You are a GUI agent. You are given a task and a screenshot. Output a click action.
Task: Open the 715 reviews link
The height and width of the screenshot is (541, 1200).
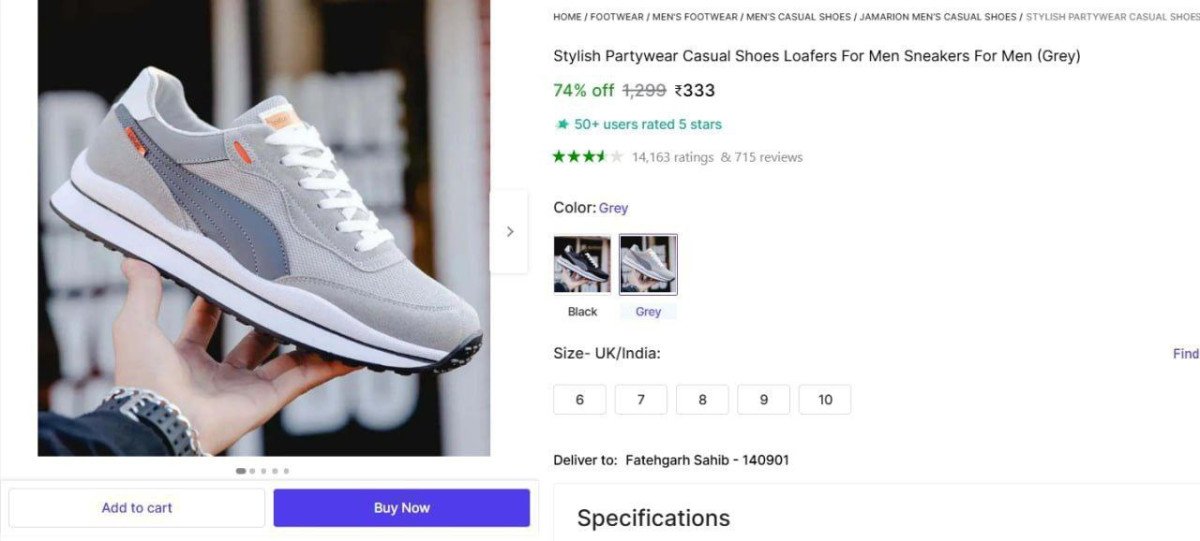(x=768, y=157)
